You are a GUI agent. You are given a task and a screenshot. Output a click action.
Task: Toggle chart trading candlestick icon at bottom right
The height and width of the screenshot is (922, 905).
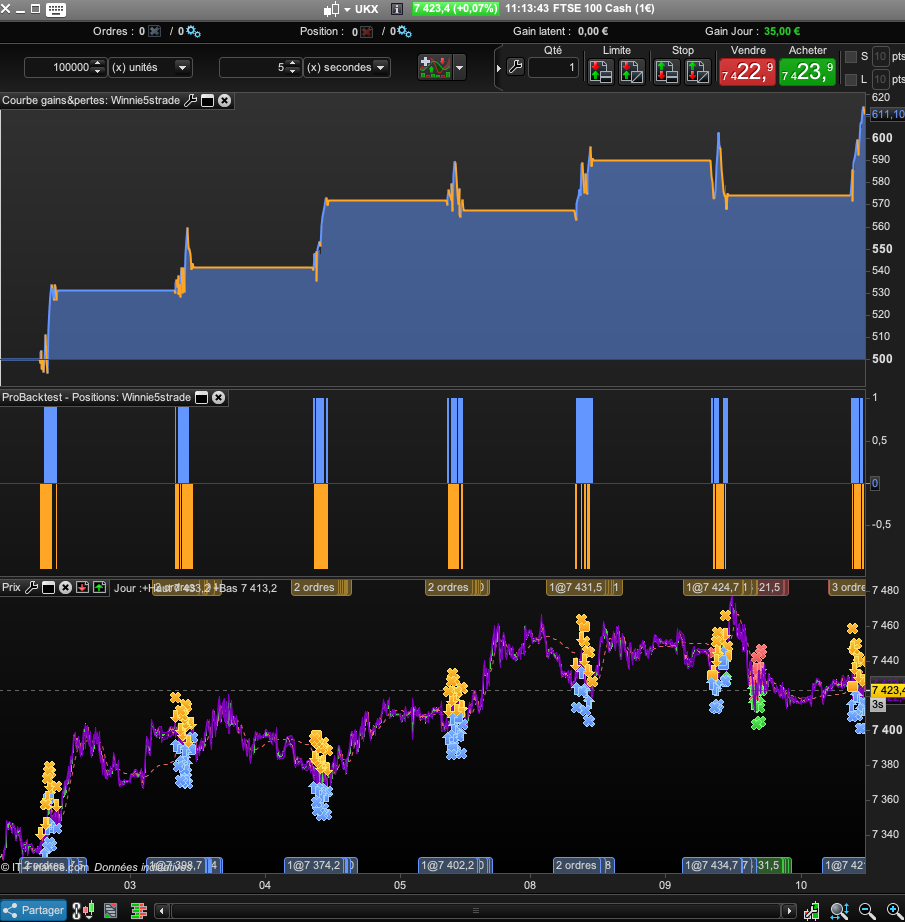coord(812,911)
